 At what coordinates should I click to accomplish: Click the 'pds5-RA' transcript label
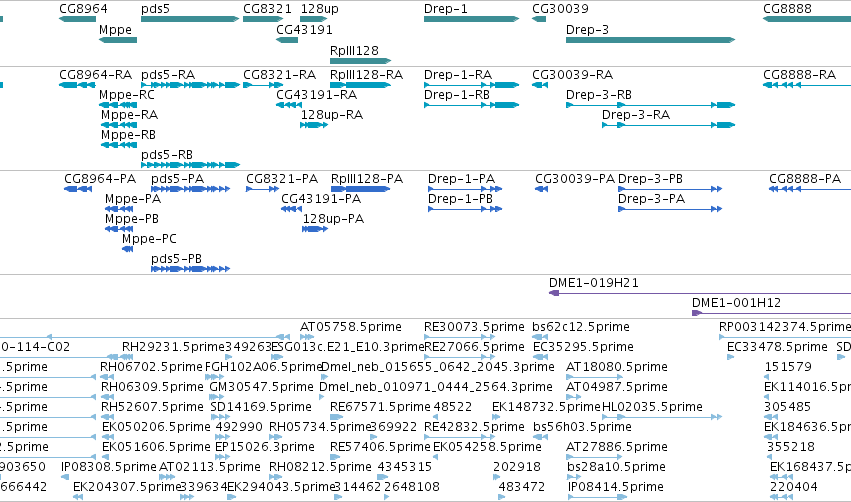click(168, 74)
